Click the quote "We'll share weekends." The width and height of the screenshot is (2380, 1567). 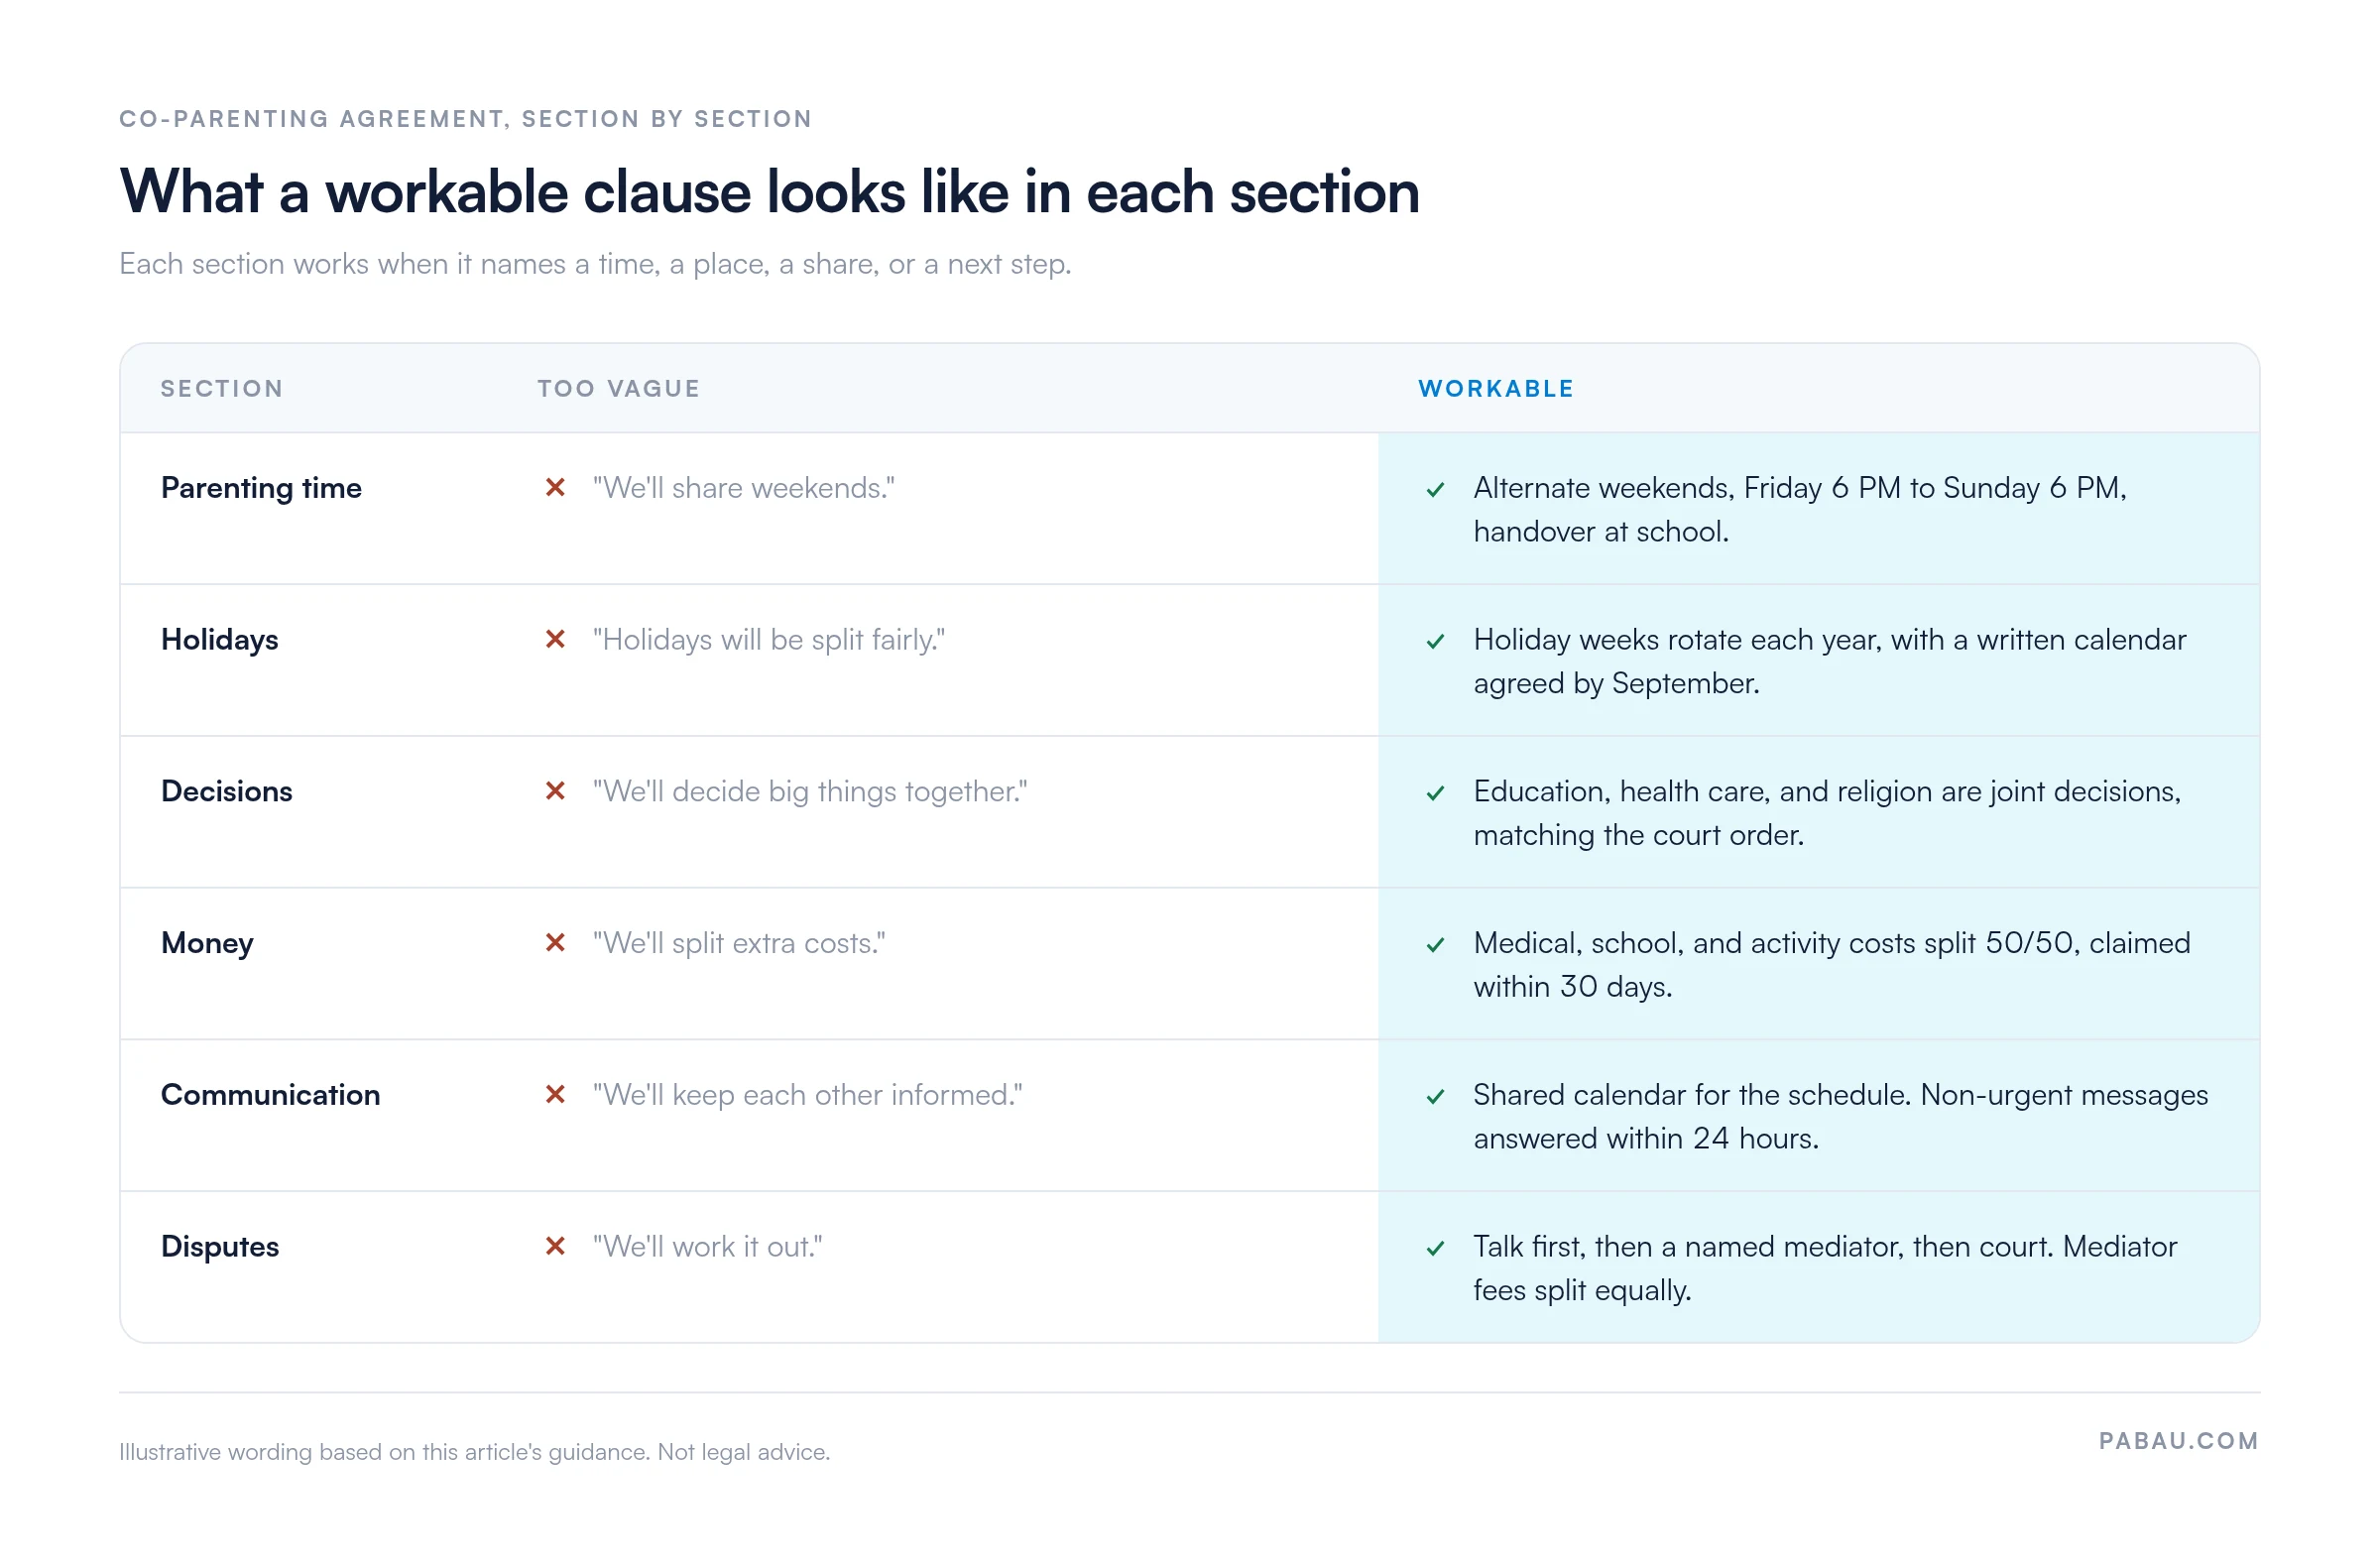(744, 488)
